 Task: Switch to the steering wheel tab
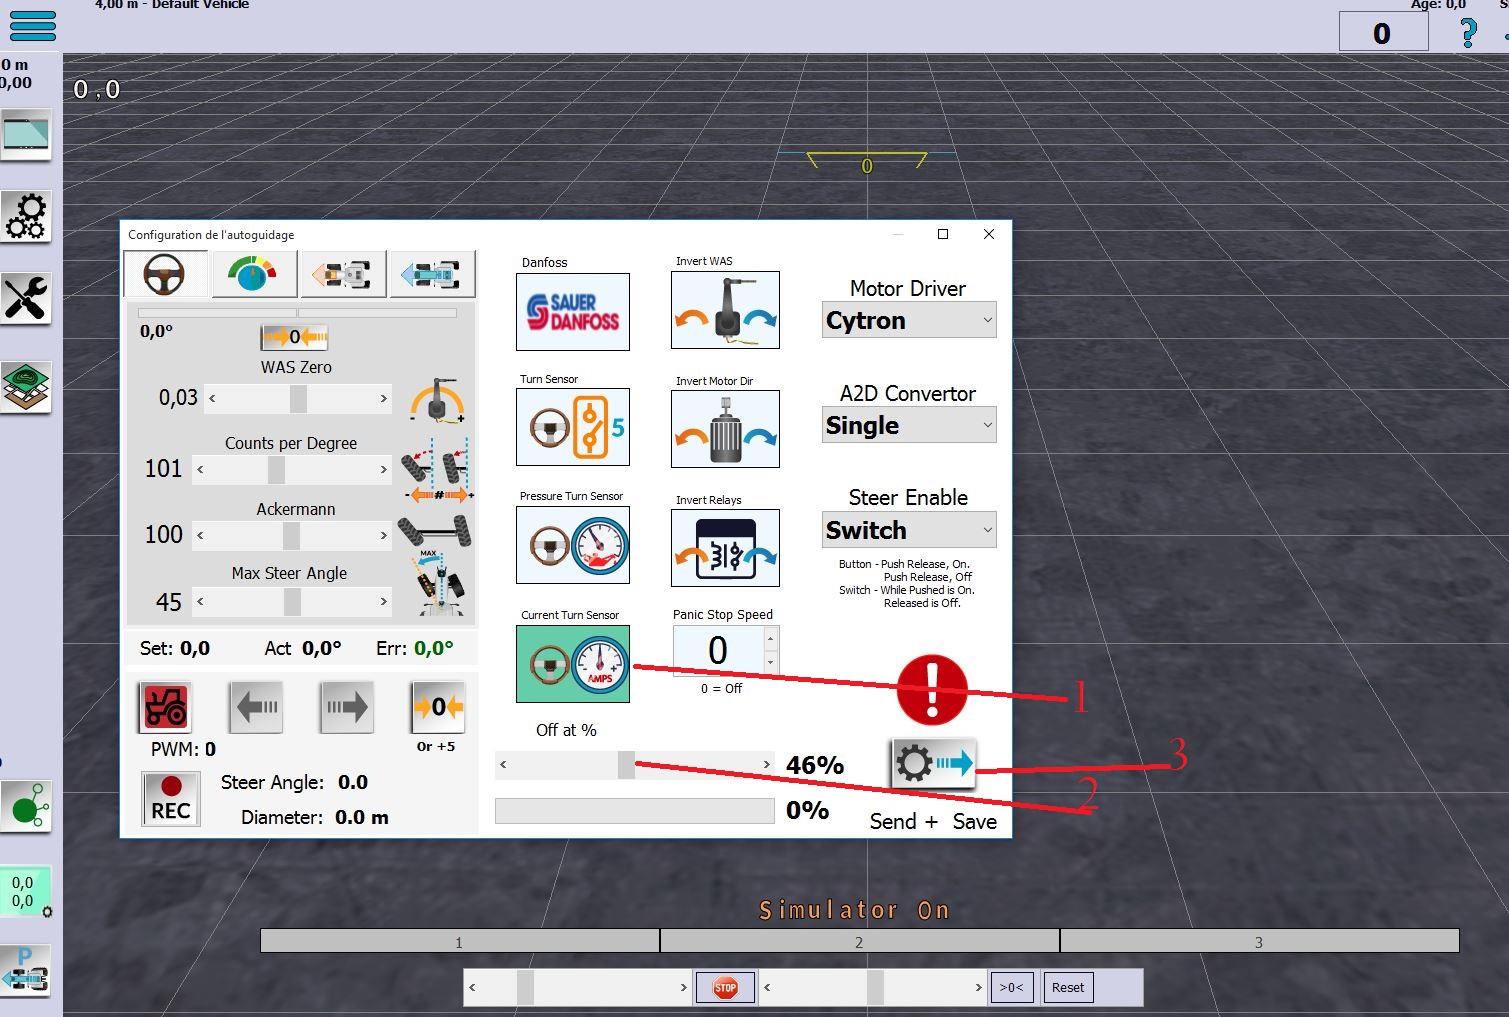coord(165,274)
